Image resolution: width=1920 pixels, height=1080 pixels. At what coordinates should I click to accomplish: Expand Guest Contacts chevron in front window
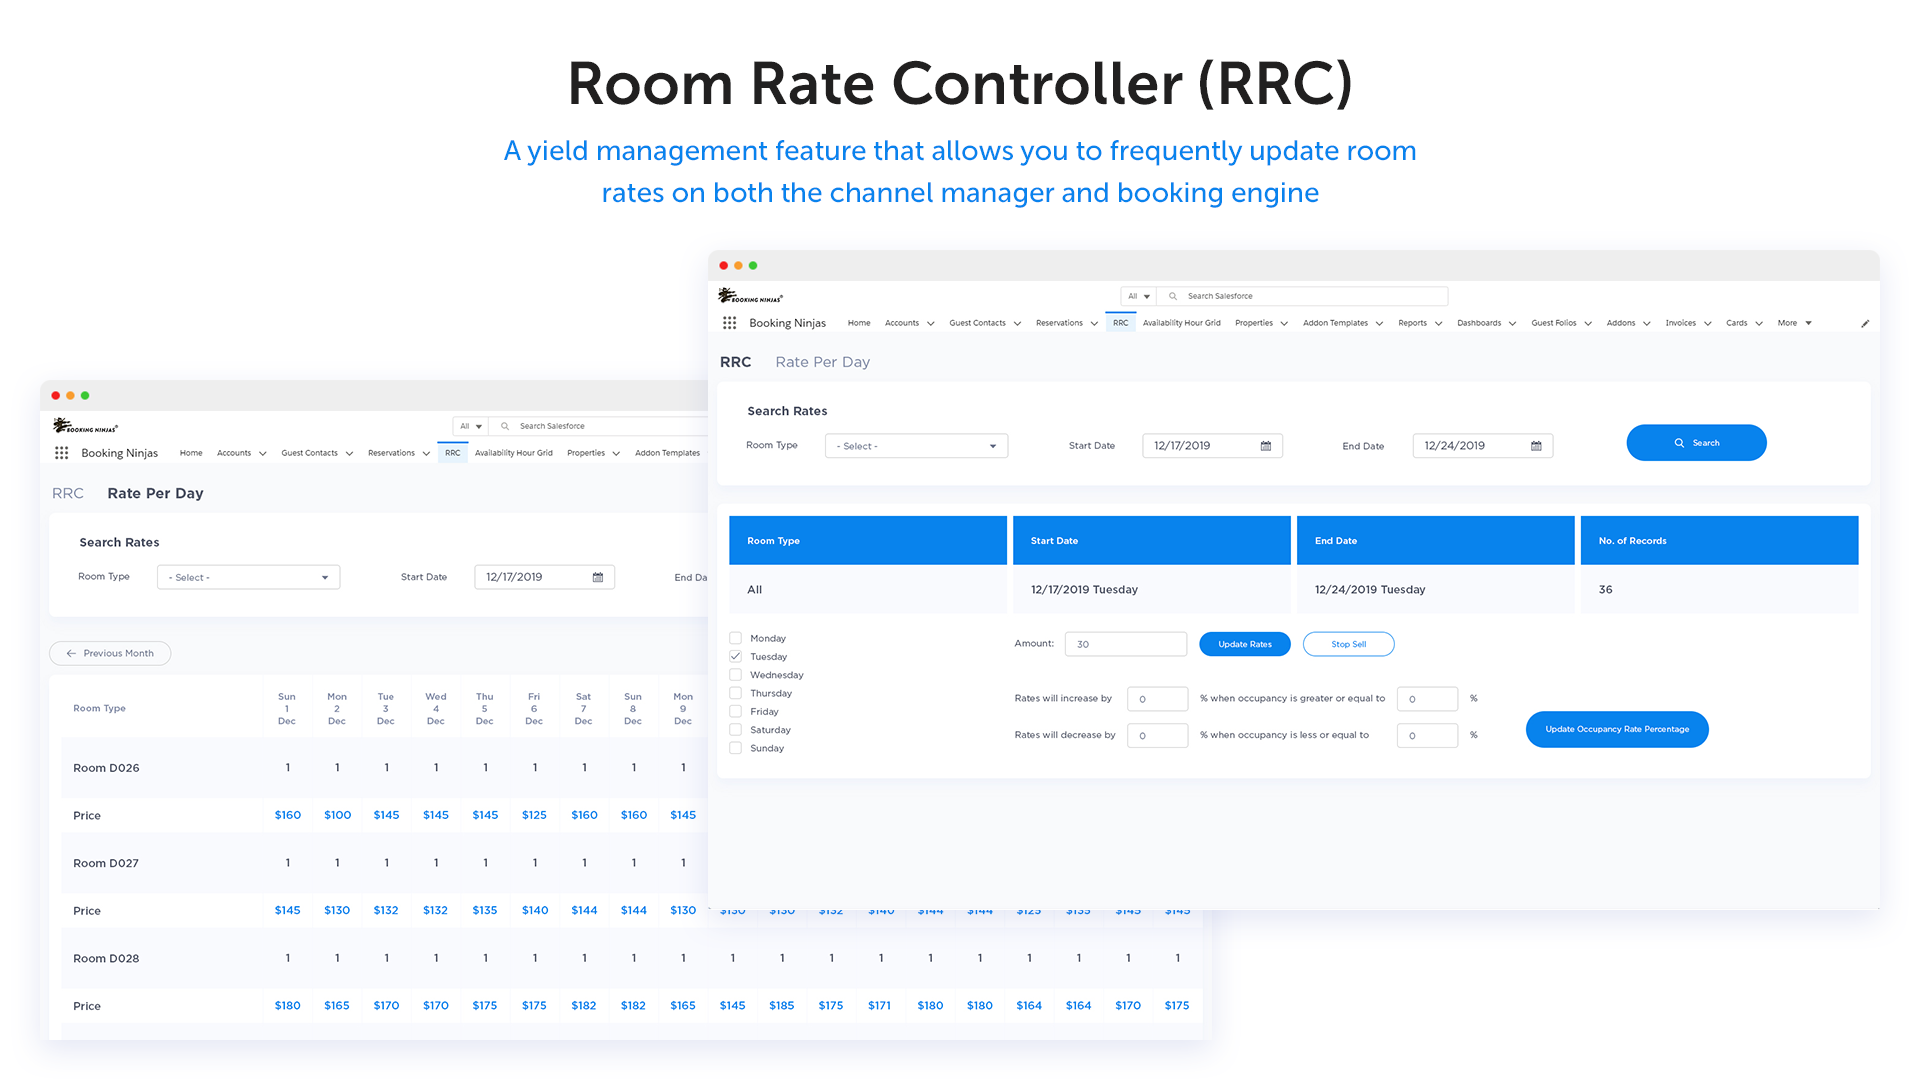(x=1017, y=323)
